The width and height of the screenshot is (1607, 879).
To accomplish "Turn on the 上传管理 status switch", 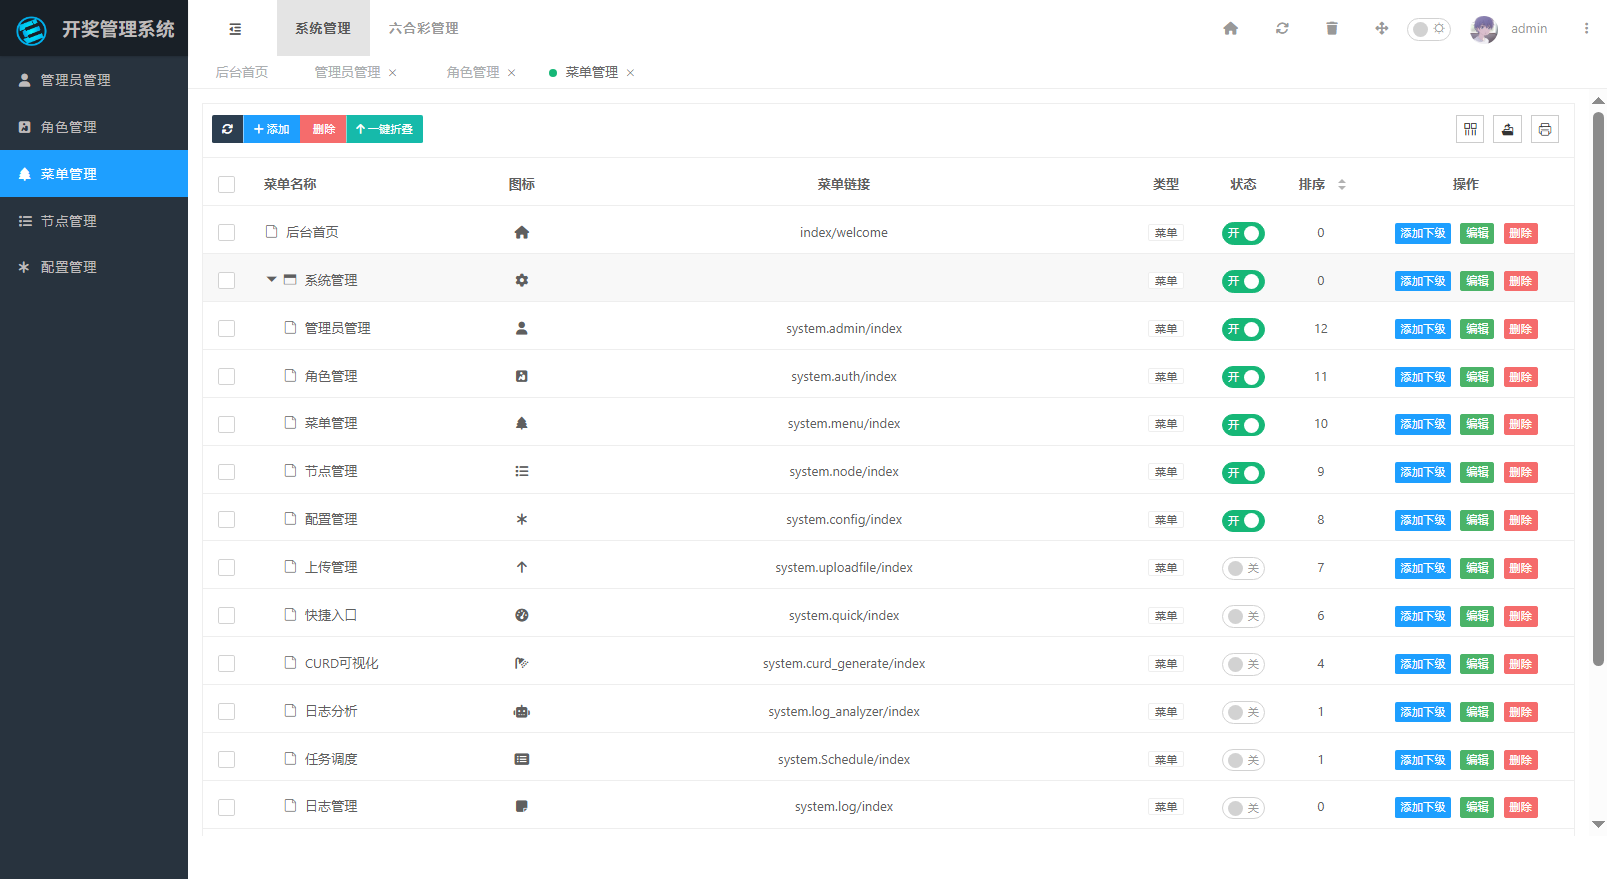I will (x=1243, y=568).
